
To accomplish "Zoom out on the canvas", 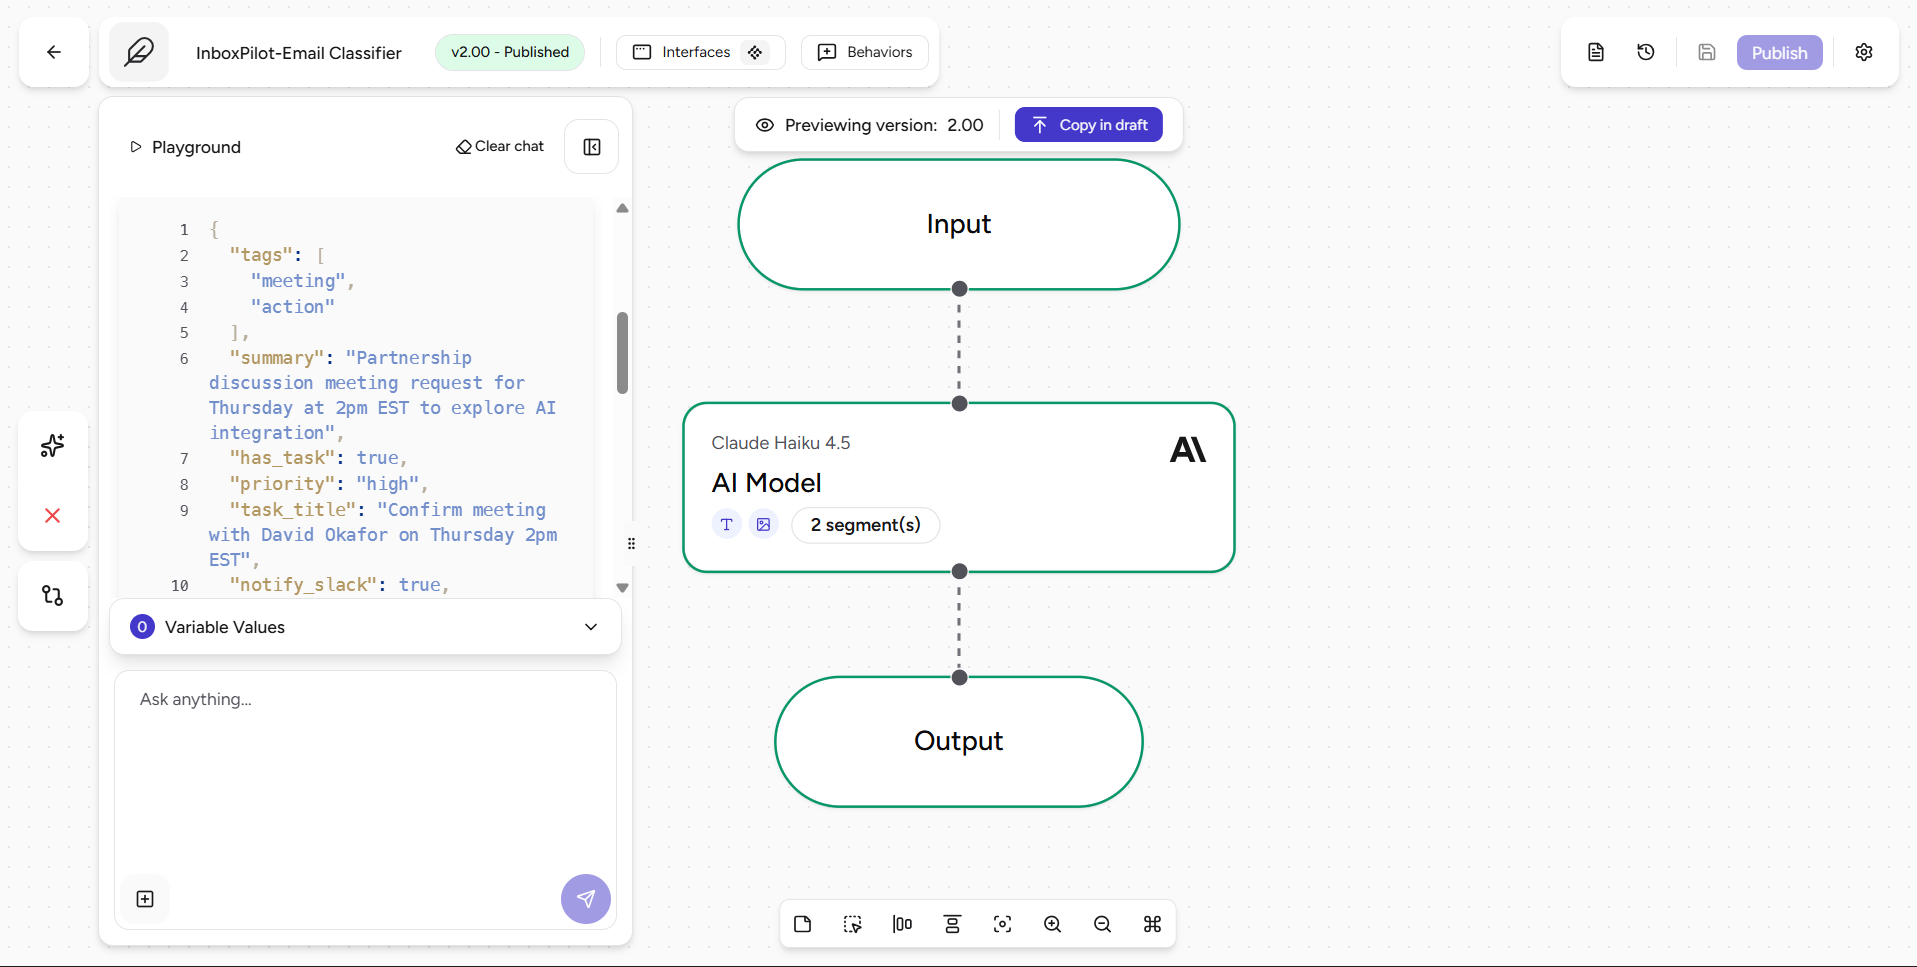I will point(1103,924).
